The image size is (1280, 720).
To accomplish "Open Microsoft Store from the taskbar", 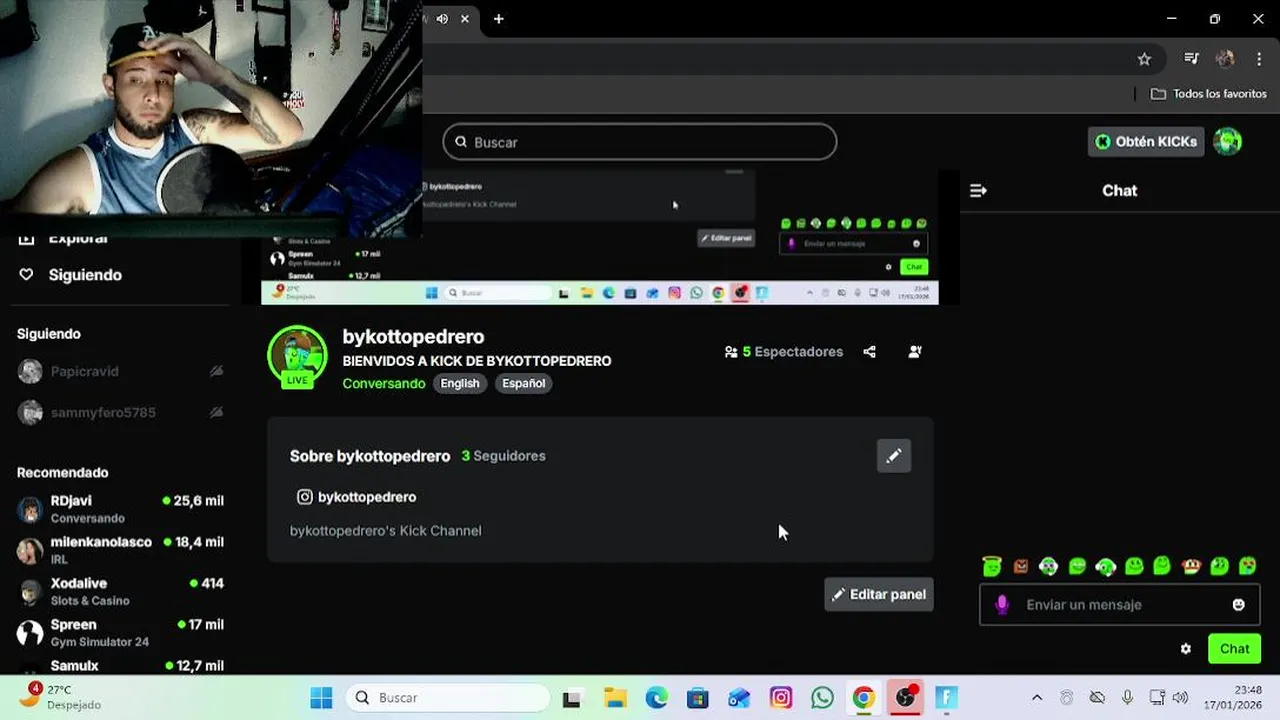I will (697, 698).
